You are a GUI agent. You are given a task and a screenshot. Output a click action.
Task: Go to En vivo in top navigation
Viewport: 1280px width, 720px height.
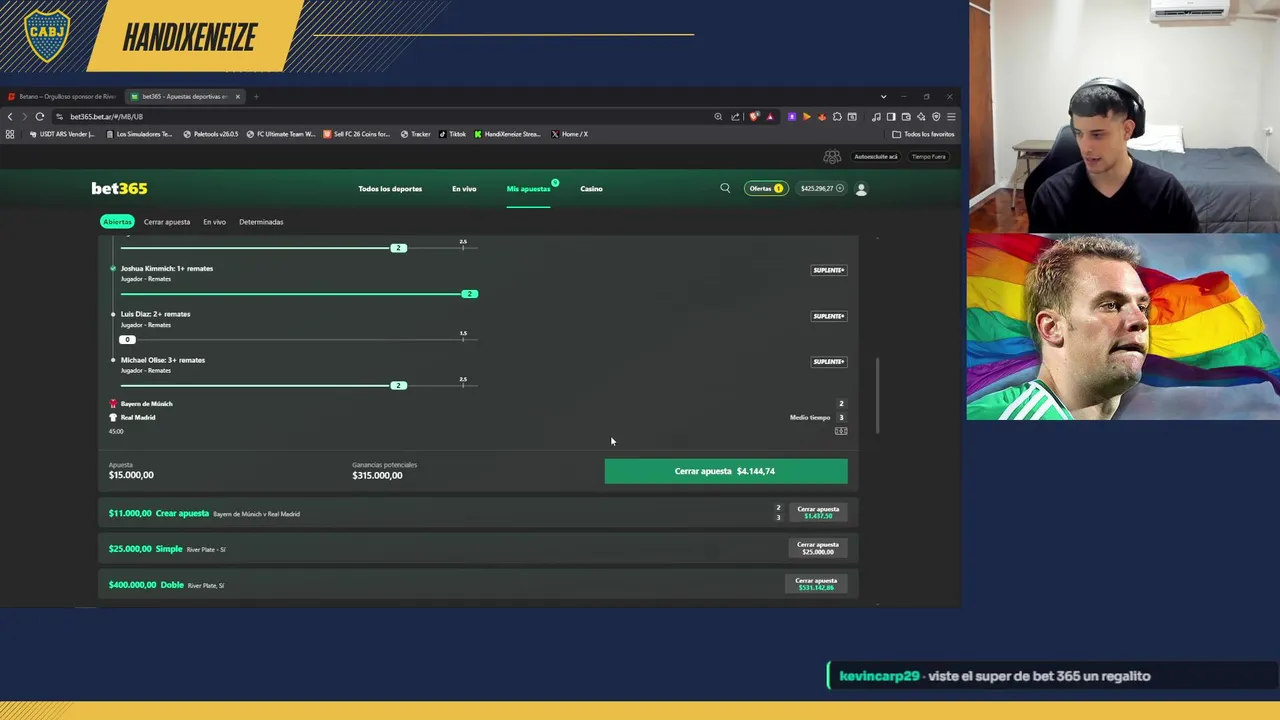[464, 189]
